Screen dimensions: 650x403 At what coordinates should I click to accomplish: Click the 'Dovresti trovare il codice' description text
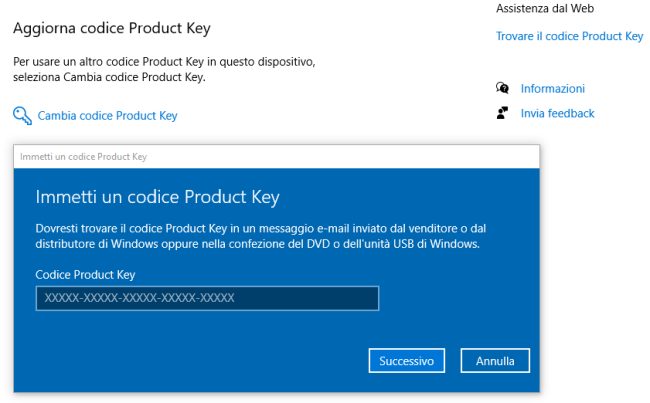pos(260,236)
